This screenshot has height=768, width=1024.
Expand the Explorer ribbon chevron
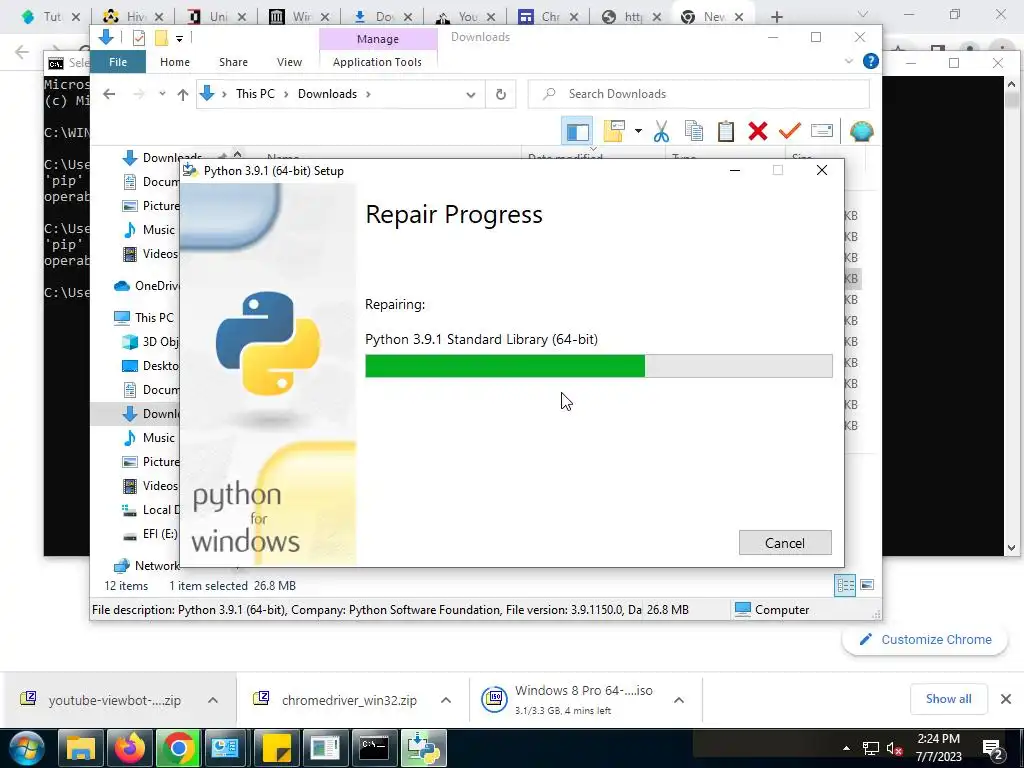coord(848,61)
